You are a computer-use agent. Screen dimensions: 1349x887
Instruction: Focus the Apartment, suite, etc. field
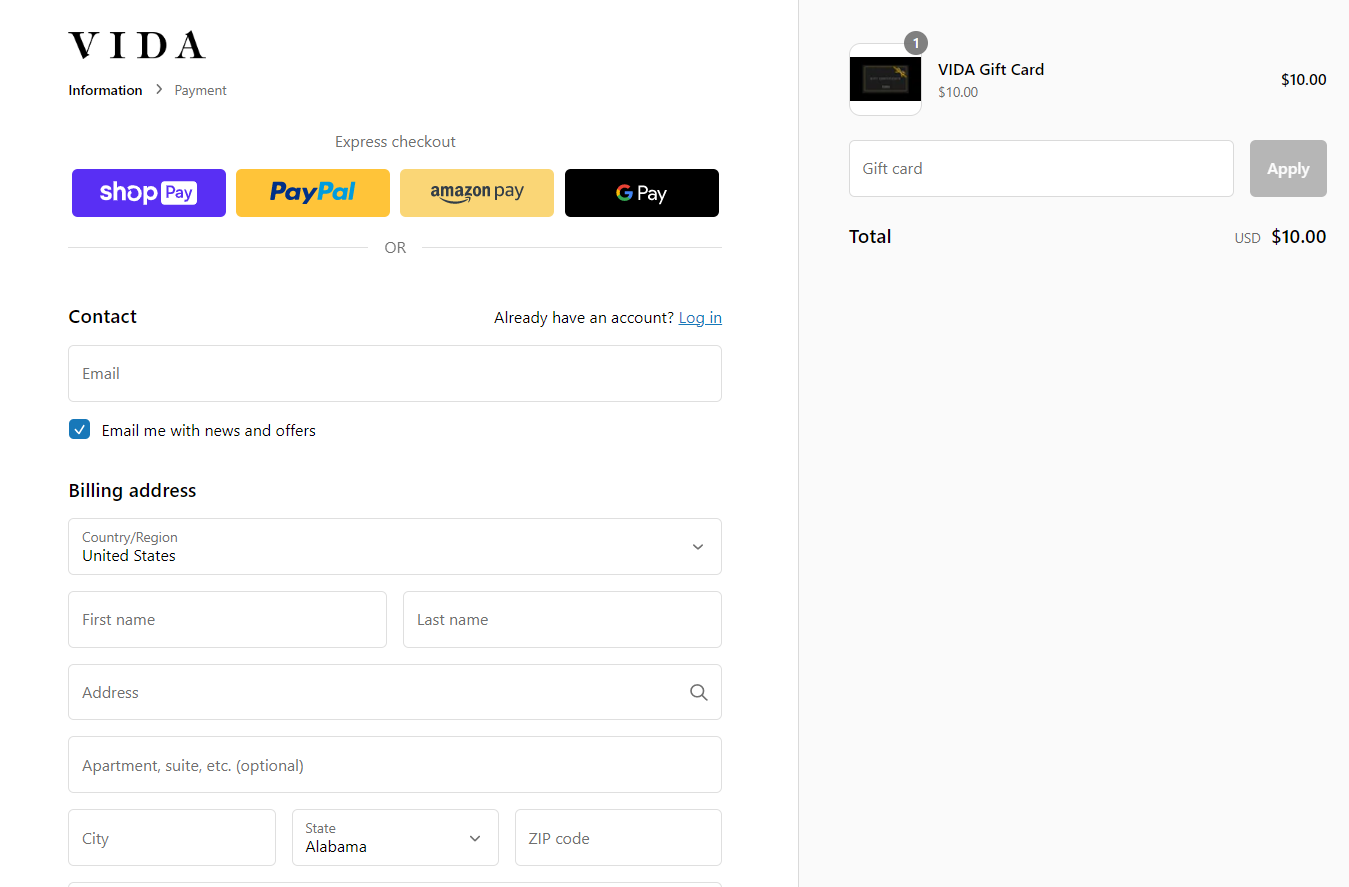(x=395, y=765)
